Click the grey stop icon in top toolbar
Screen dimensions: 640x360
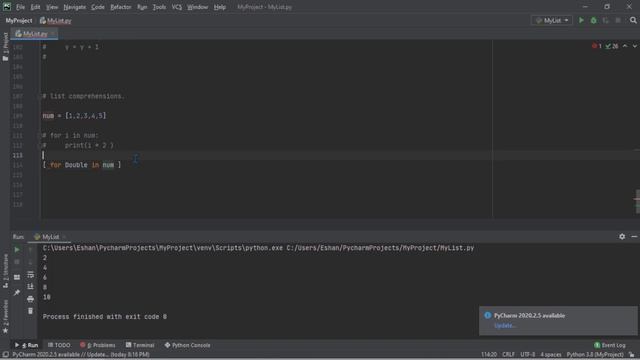coord(618,20)
